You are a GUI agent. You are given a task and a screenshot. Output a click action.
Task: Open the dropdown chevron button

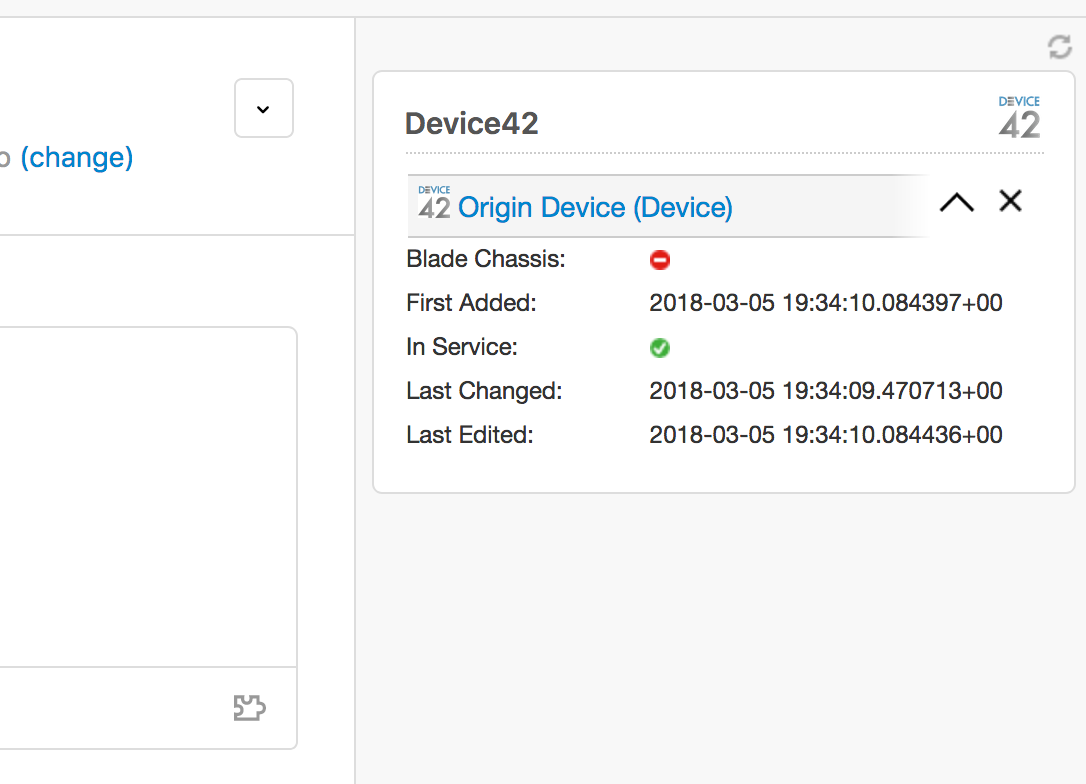pyautogui.click(x=263, y=108)
